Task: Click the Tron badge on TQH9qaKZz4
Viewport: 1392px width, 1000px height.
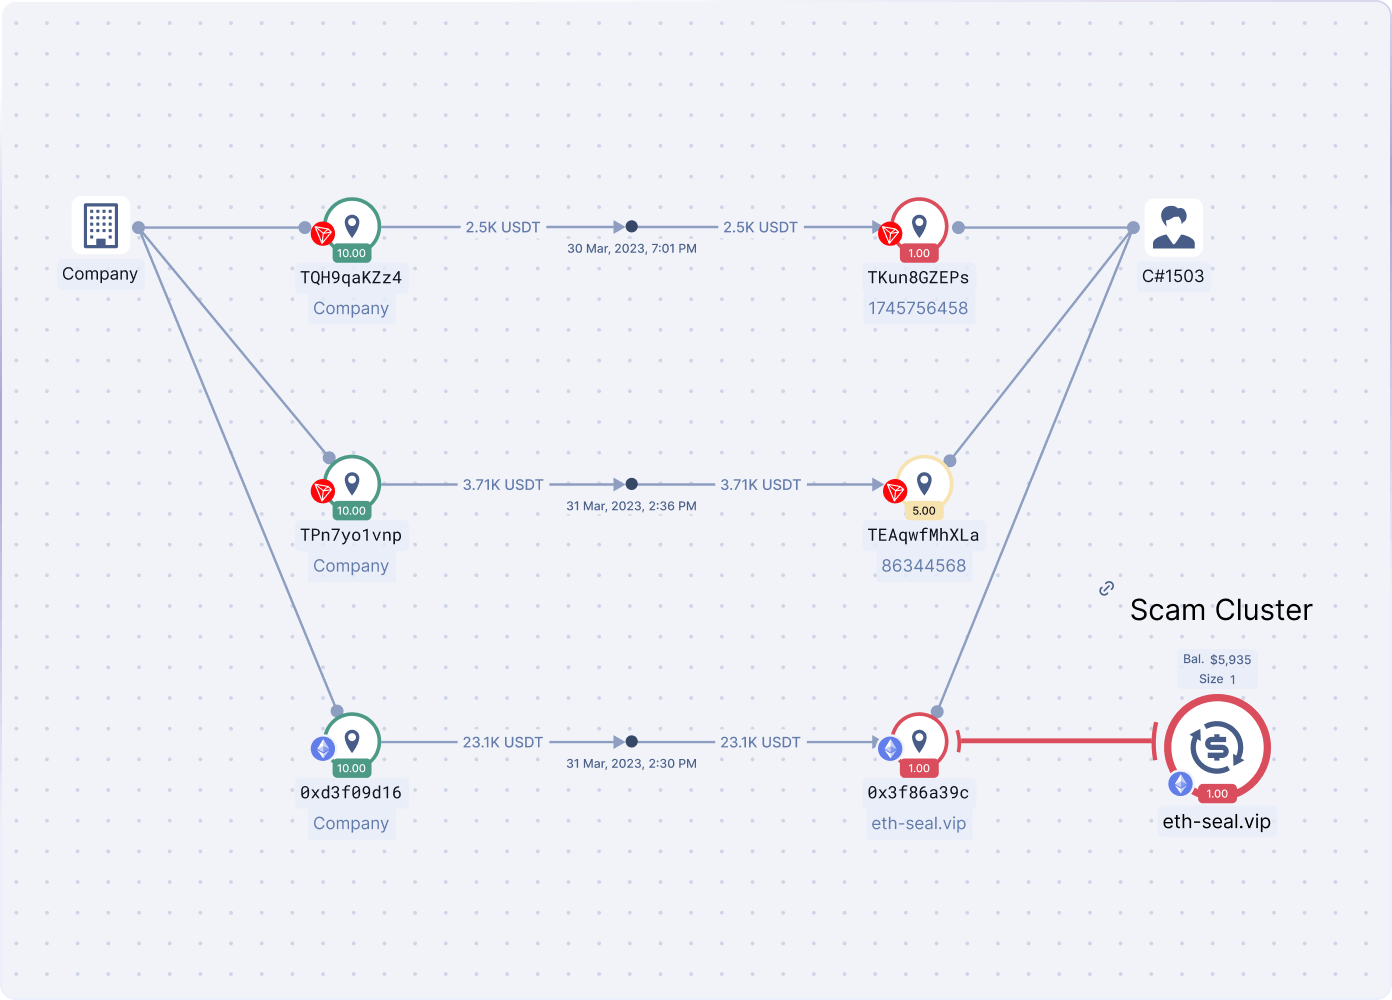Action: tap(323, 234)
